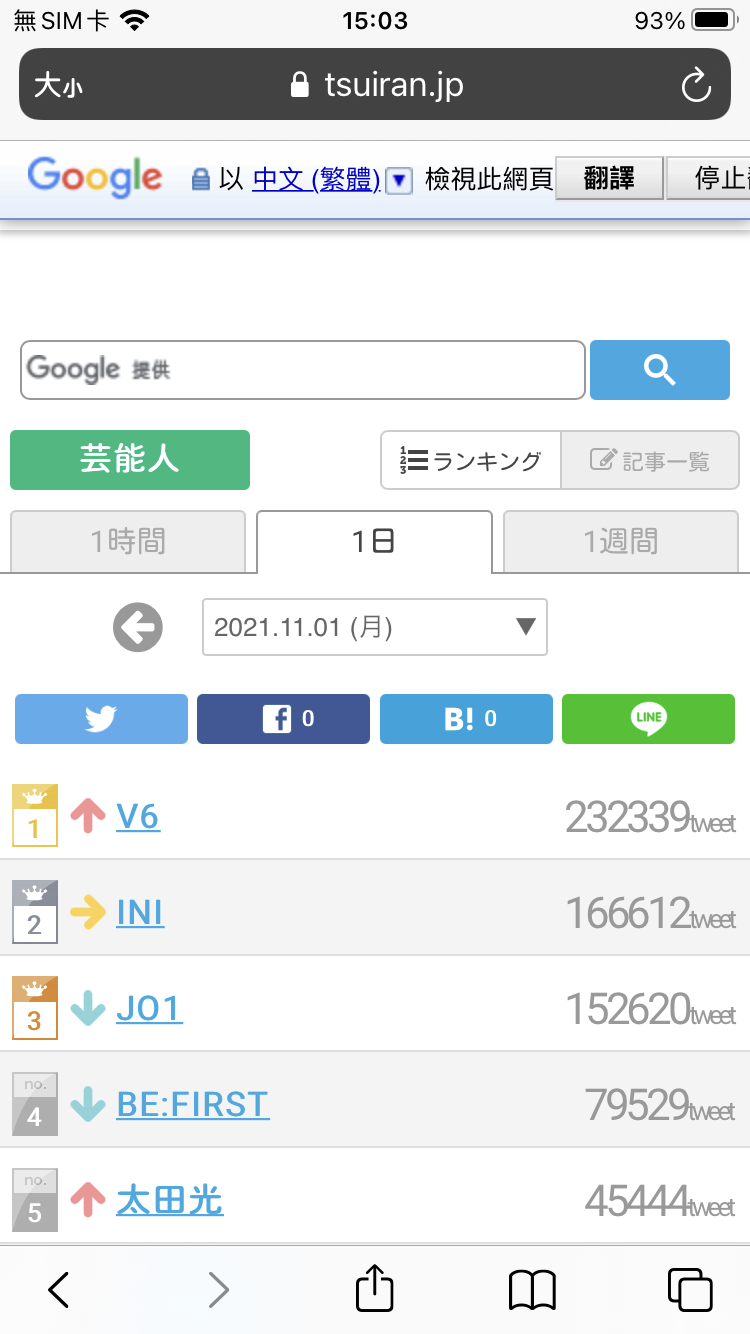Open the INI ranking link
Image resolution: width=750 pixels, height=1334 pixels.
coord(140,913)
